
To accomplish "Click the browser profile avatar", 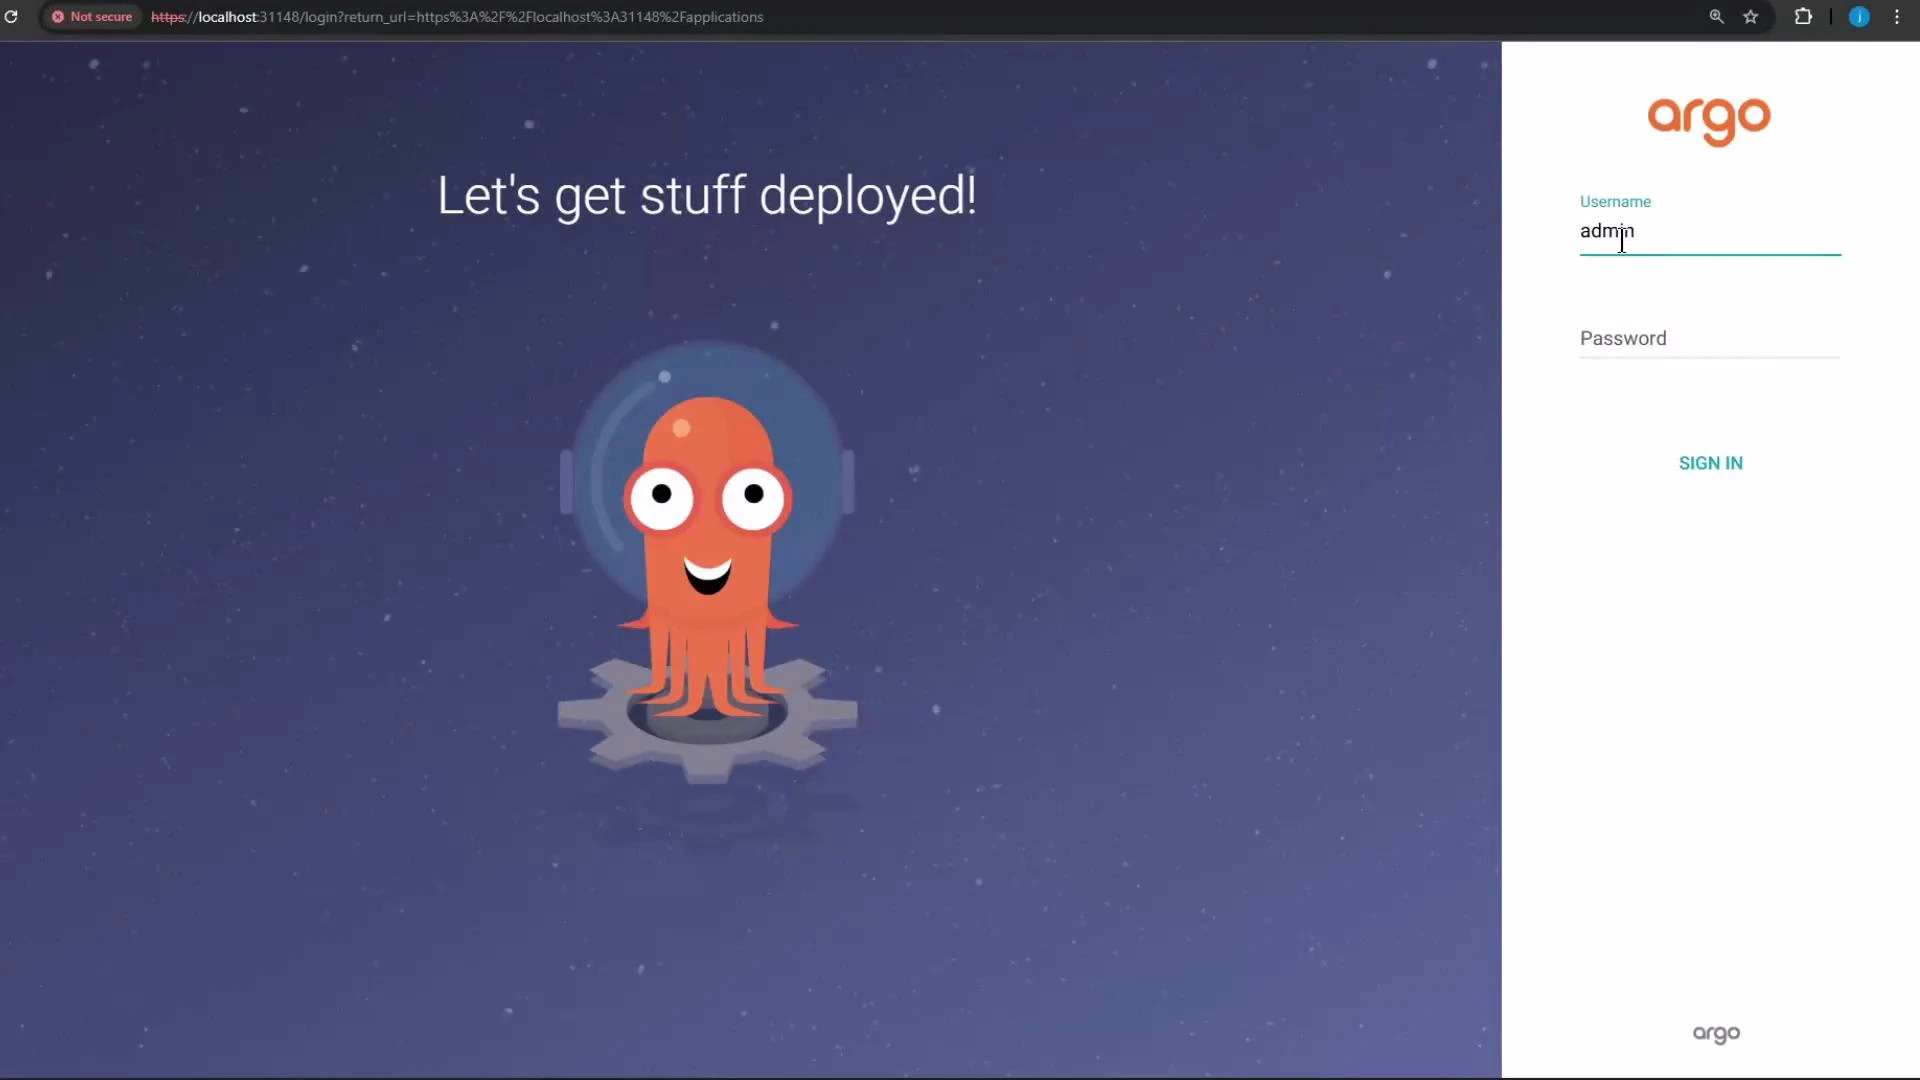I will coord(1859,17).
